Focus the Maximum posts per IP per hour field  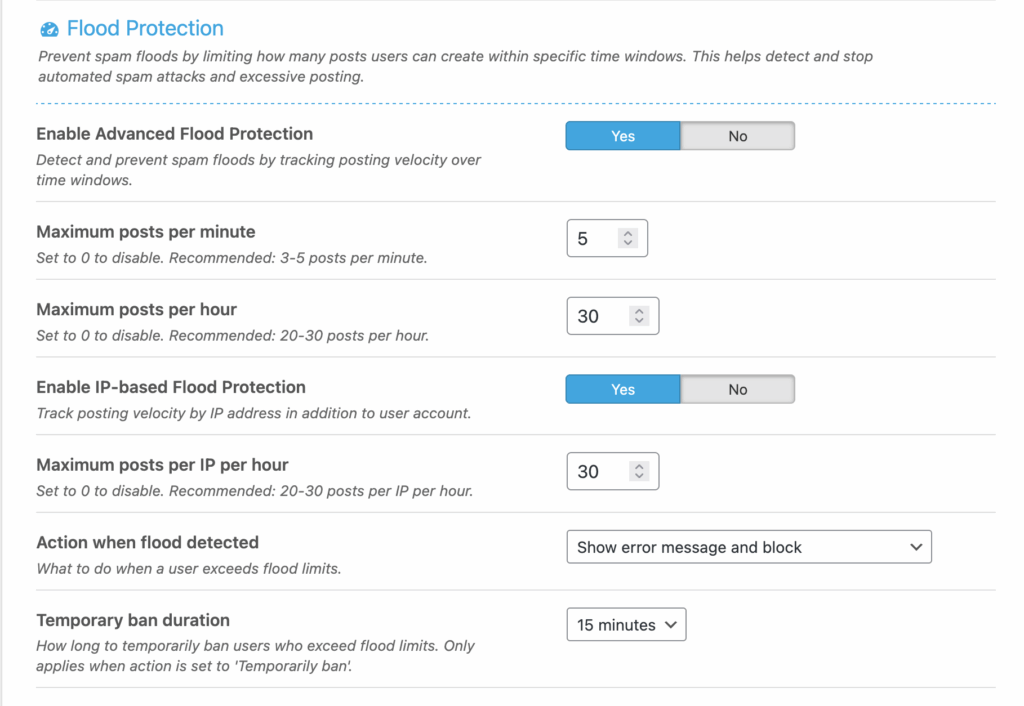[x=598, y=471]
